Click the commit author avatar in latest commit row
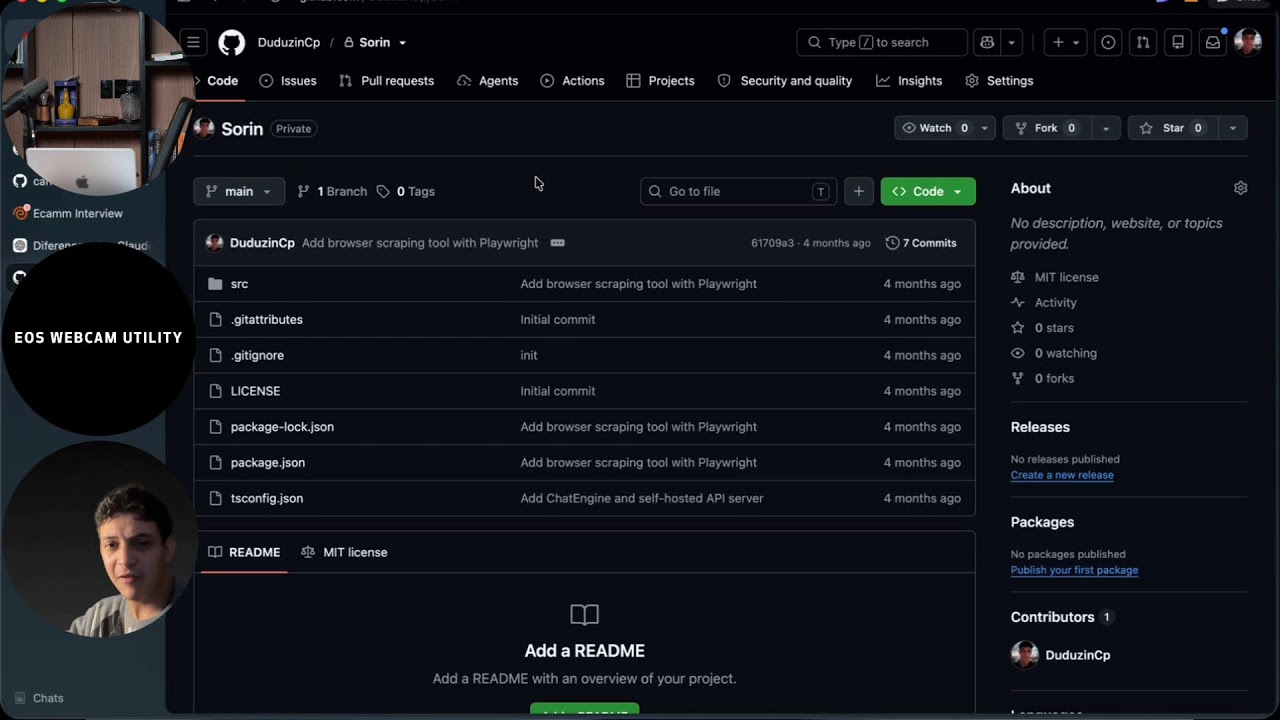Image resolution: width=1280 pixels, height=720 pixels. tap(214, 243)
